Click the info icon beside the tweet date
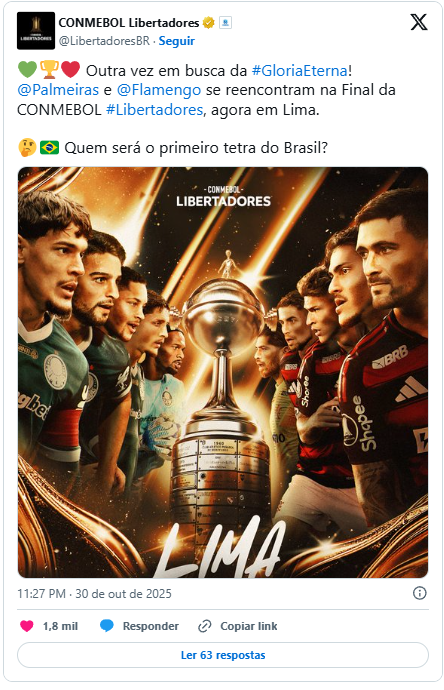Screen dimensions: 444x690 [419, 593]
